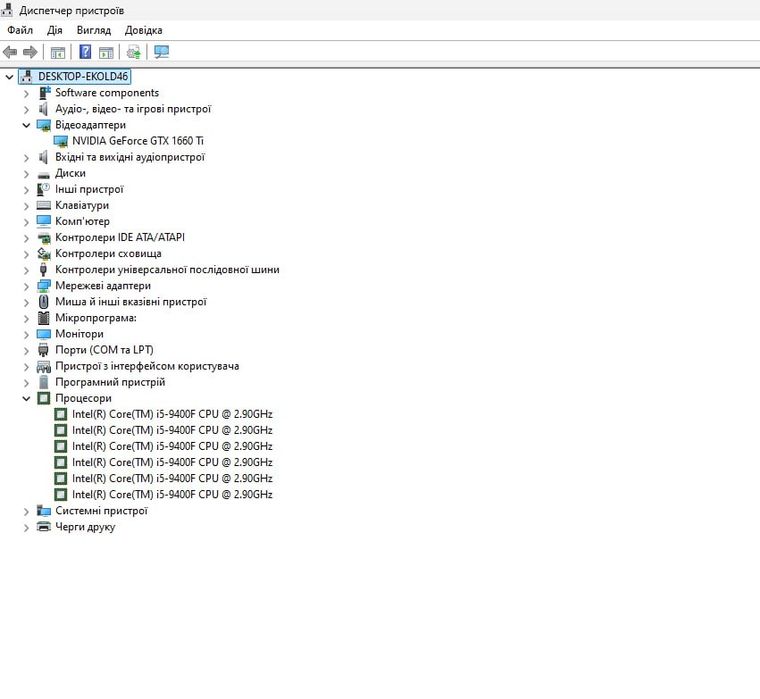Image resolution: width=760 pixels, height=699 pixels.
Task: Select the Програмний пристрій label
Action: point(110,382)
